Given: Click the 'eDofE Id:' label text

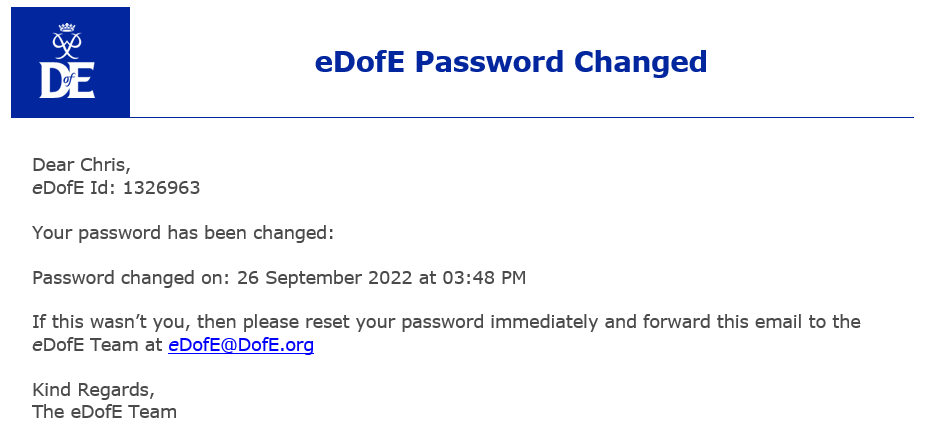Looking at the screenshot, I should [x=74, y=188].
